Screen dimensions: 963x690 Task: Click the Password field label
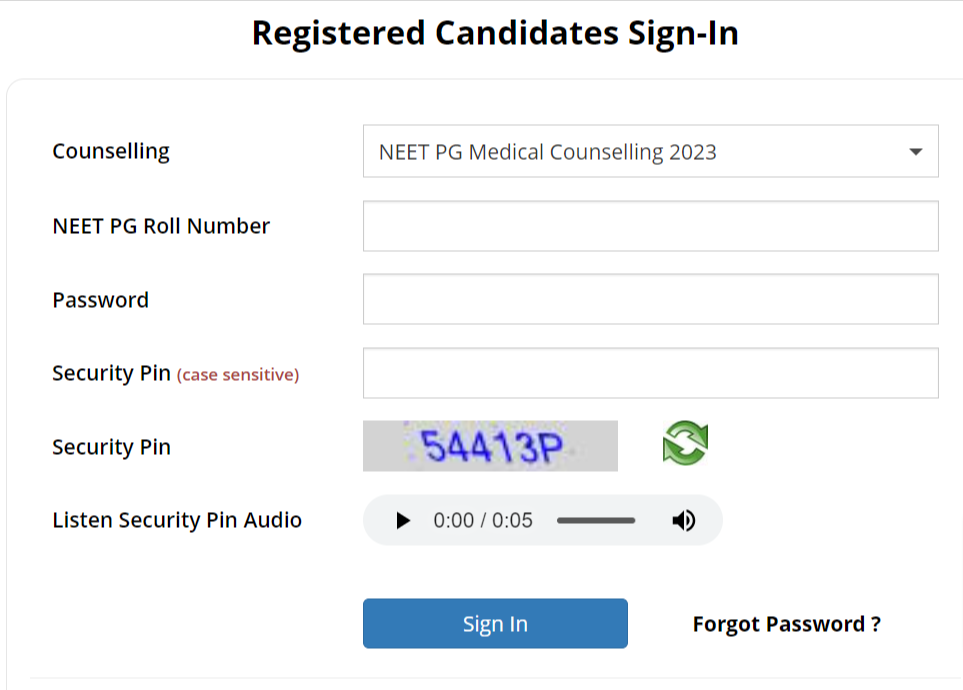[x=100, y=300]
